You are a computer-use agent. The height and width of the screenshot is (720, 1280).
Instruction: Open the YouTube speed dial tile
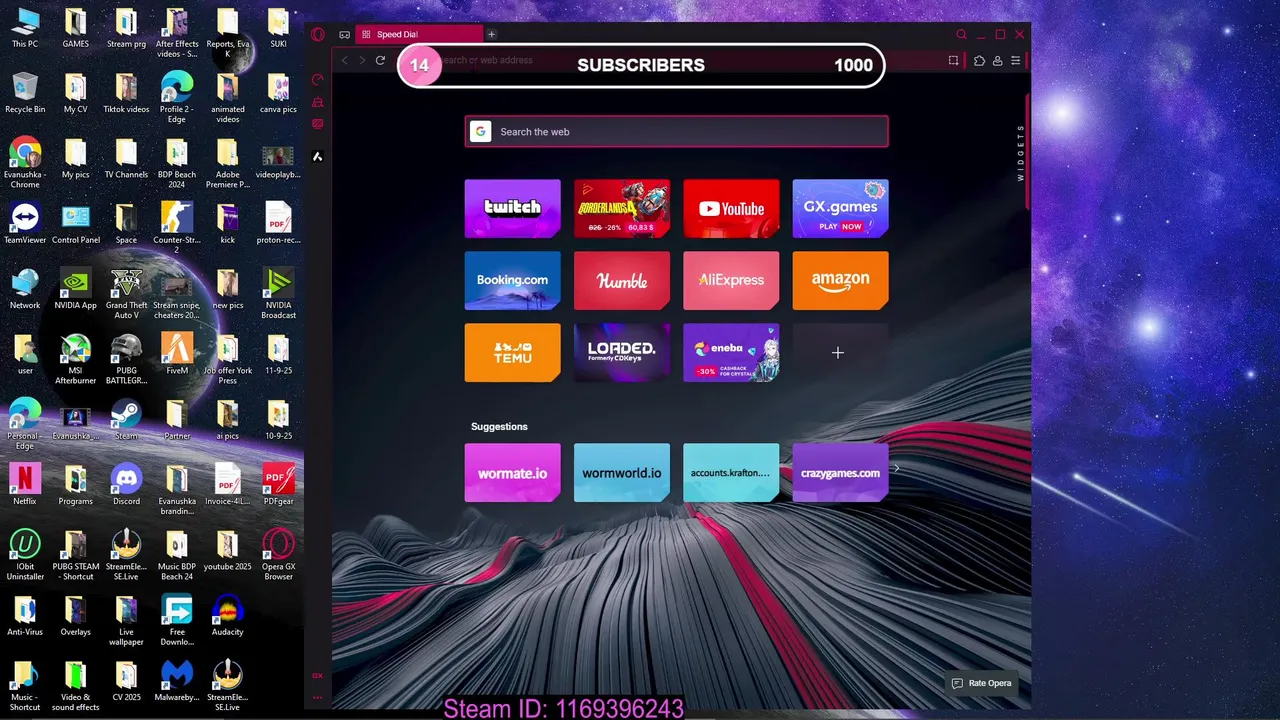pyautogui.click(x=731, y=208)
